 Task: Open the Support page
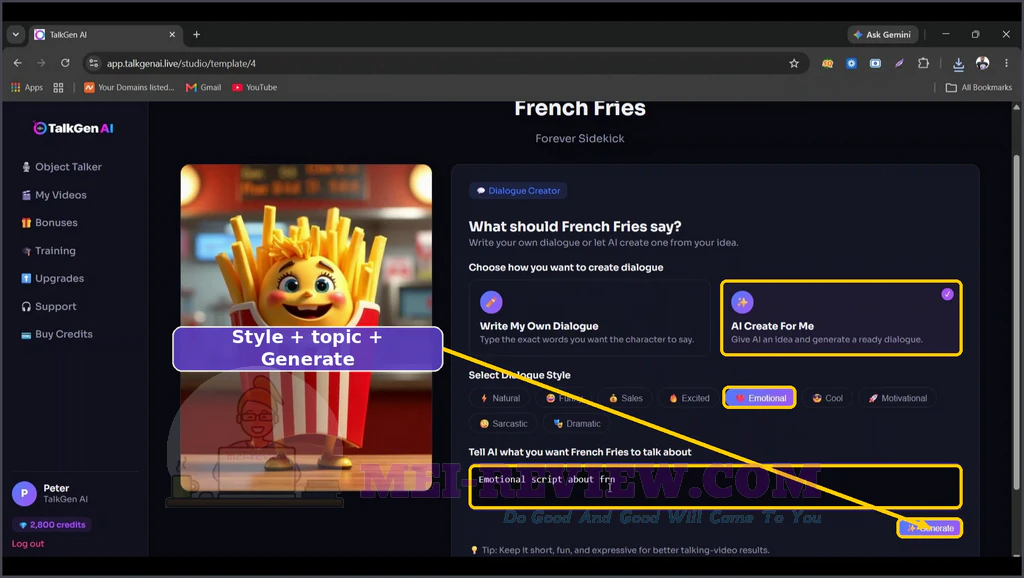click(x=49, y=307)
